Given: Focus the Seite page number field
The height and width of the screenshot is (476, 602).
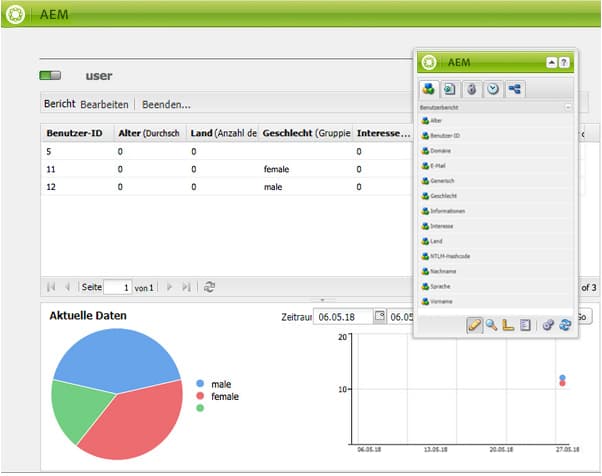Looking at the screenshot, I should point(117,287).
